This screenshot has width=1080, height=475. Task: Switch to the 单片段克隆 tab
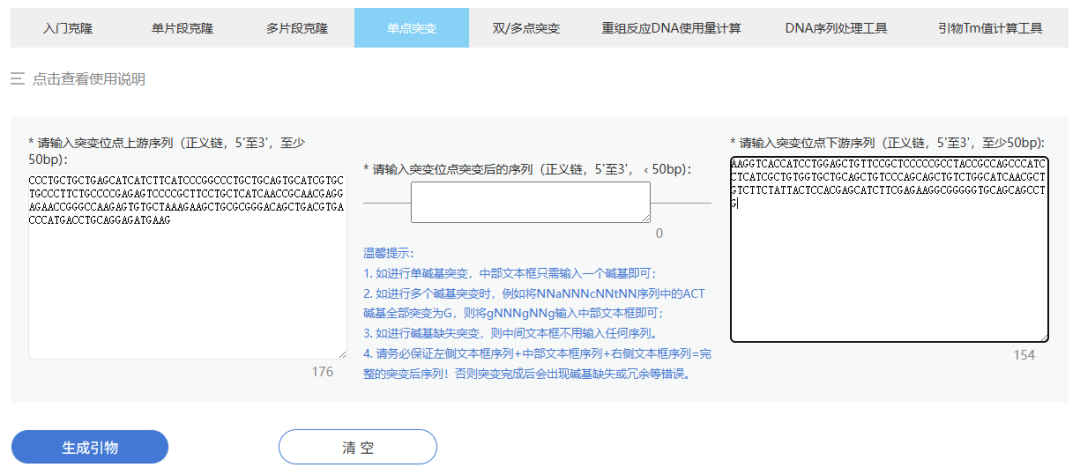pyautogui.click(x=182, y=28)
